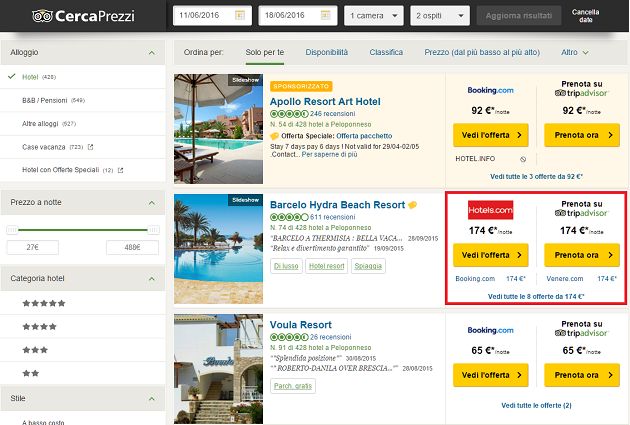Click the Parch. gratis tag
The width and height of the screenshot is (630, 425).
pos(293,386)
